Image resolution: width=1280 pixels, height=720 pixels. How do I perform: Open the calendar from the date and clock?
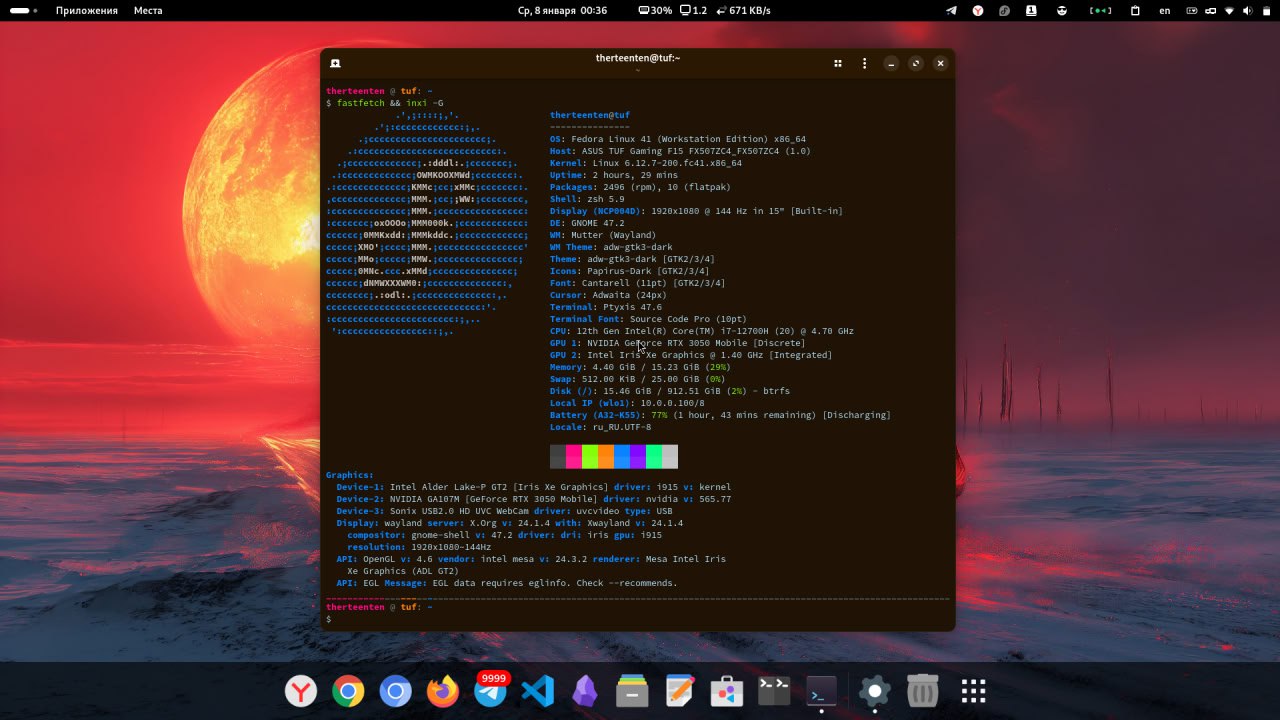(x=562, y=10)
